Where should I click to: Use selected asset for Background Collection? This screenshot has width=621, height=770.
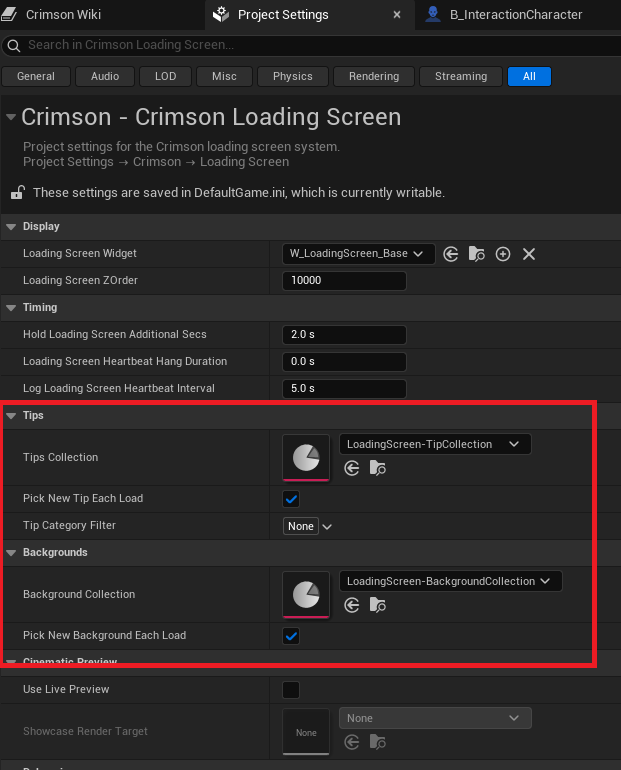[x=351, y=605]
